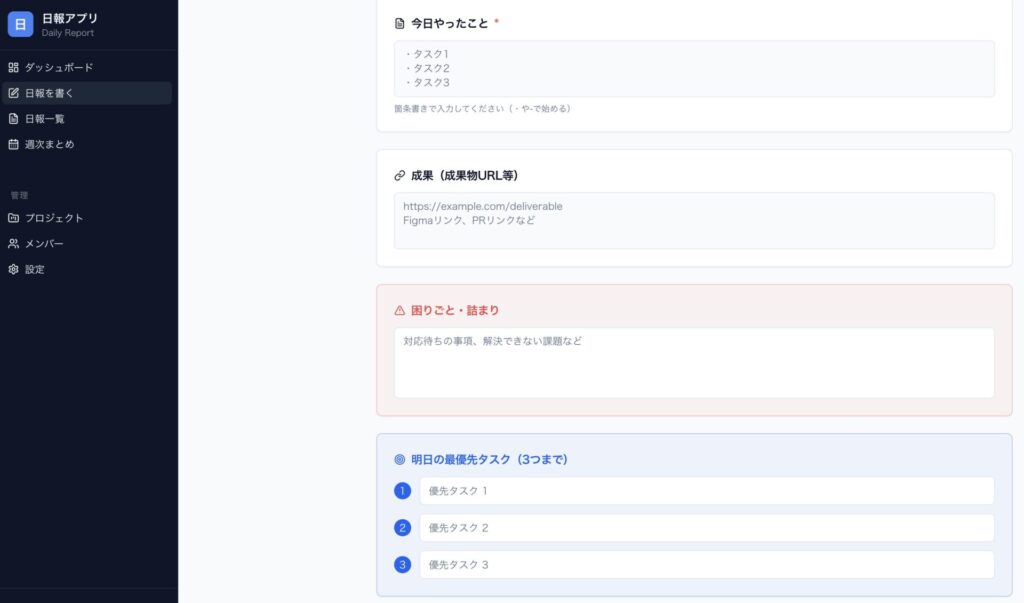
Task: Click the link icon beside 成果
Action: point(400,176)
